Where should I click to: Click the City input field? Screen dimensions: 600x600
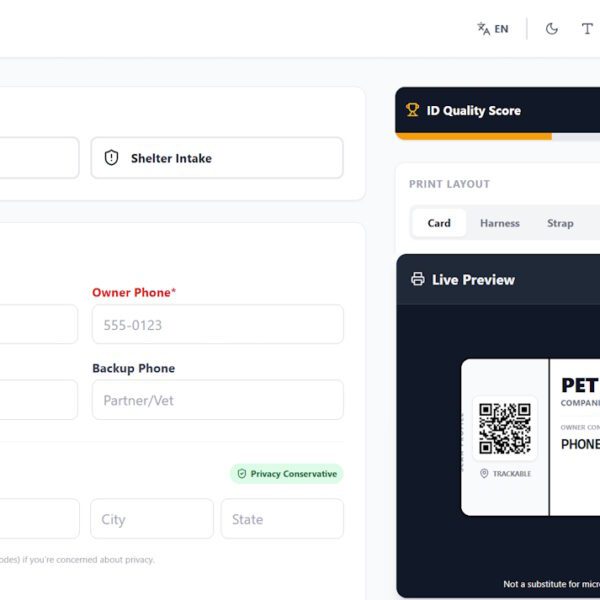[x=152, y=519]
